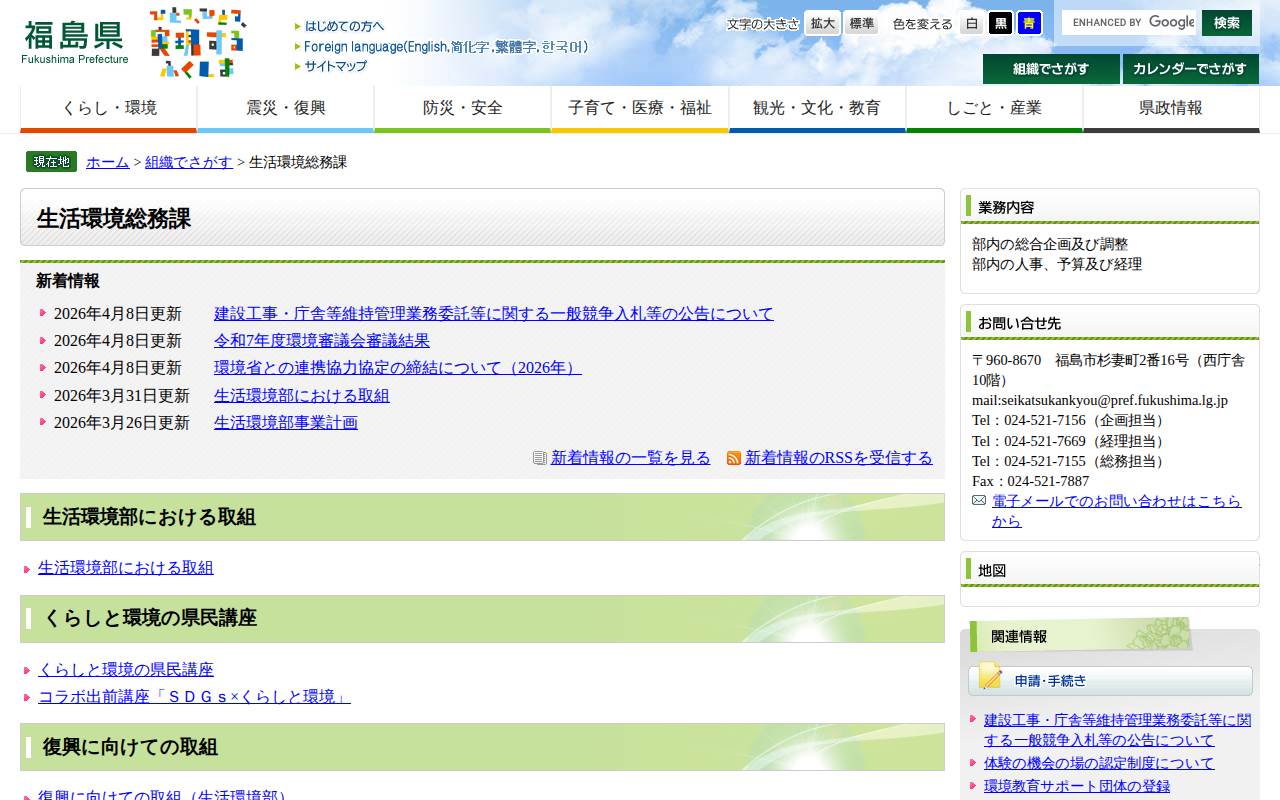Viewport: 1280px width, 800px height.
Task: Open 環境省との連携協力協定の締結 link
Action: point(398,367)
